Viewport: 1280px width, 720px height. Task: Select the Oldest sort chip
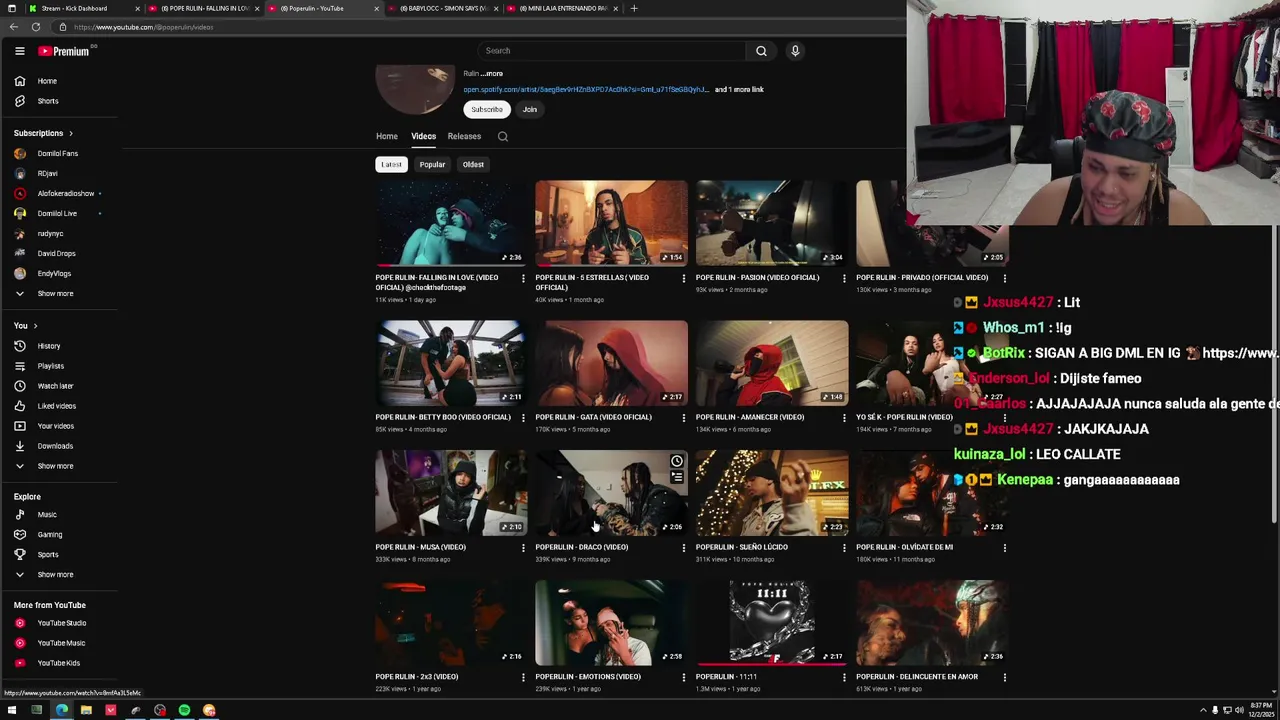pyautogui.click(x=473, y=165)
